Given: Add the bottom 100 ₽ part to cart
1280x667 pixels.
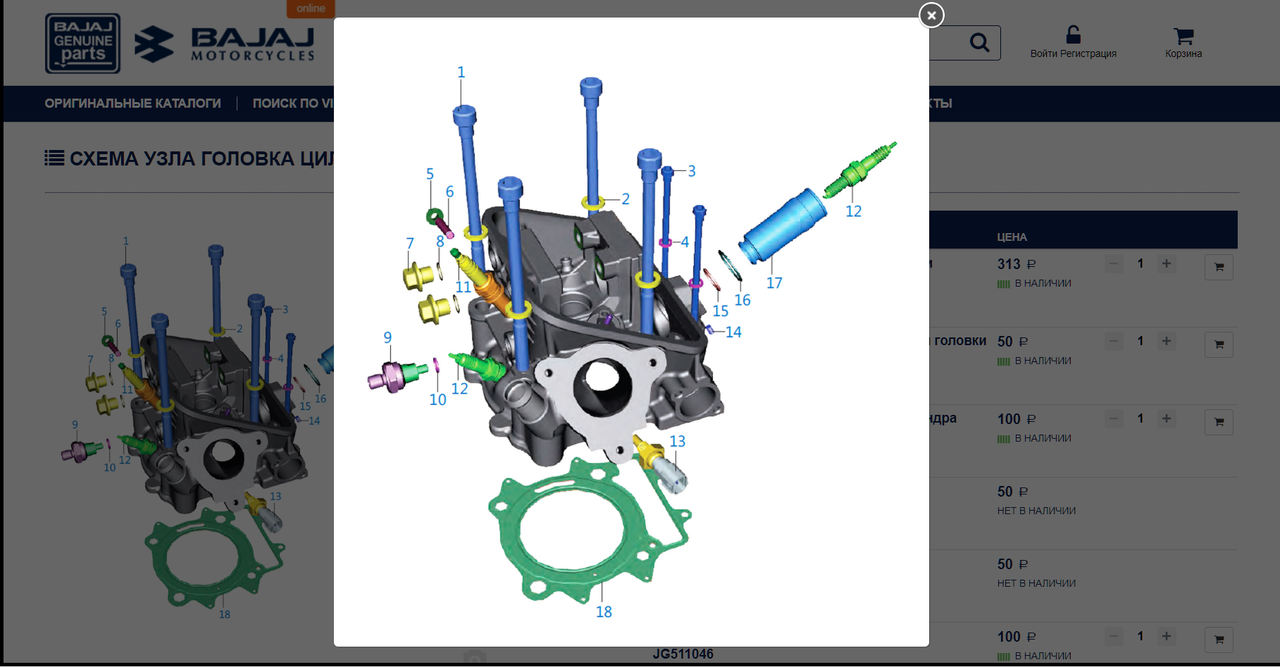Looking at the screenshot, I should click(x=1218, y=640).
